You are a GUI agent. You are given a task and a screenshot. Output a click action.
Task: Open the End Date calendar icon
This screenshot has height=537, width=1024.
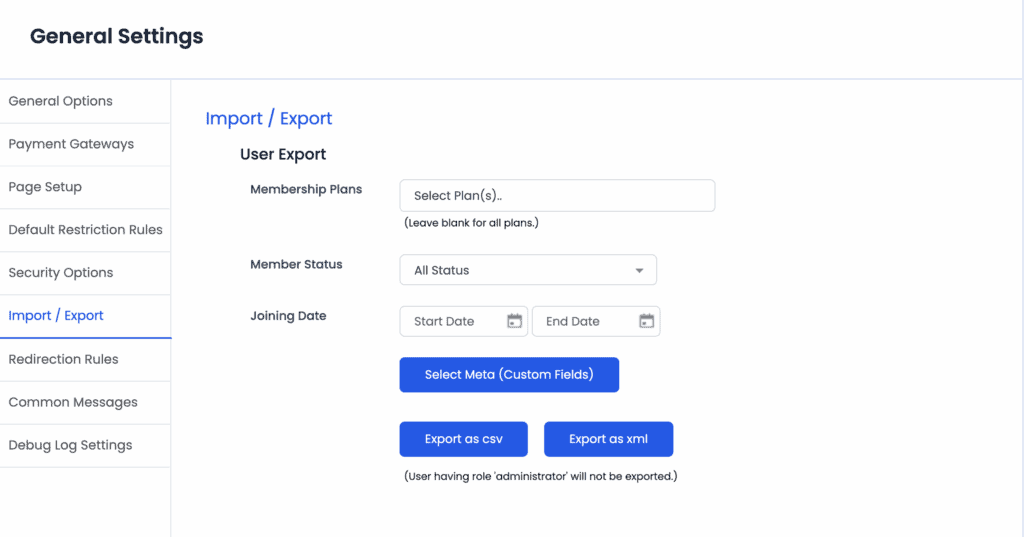(x=647, y=321)
